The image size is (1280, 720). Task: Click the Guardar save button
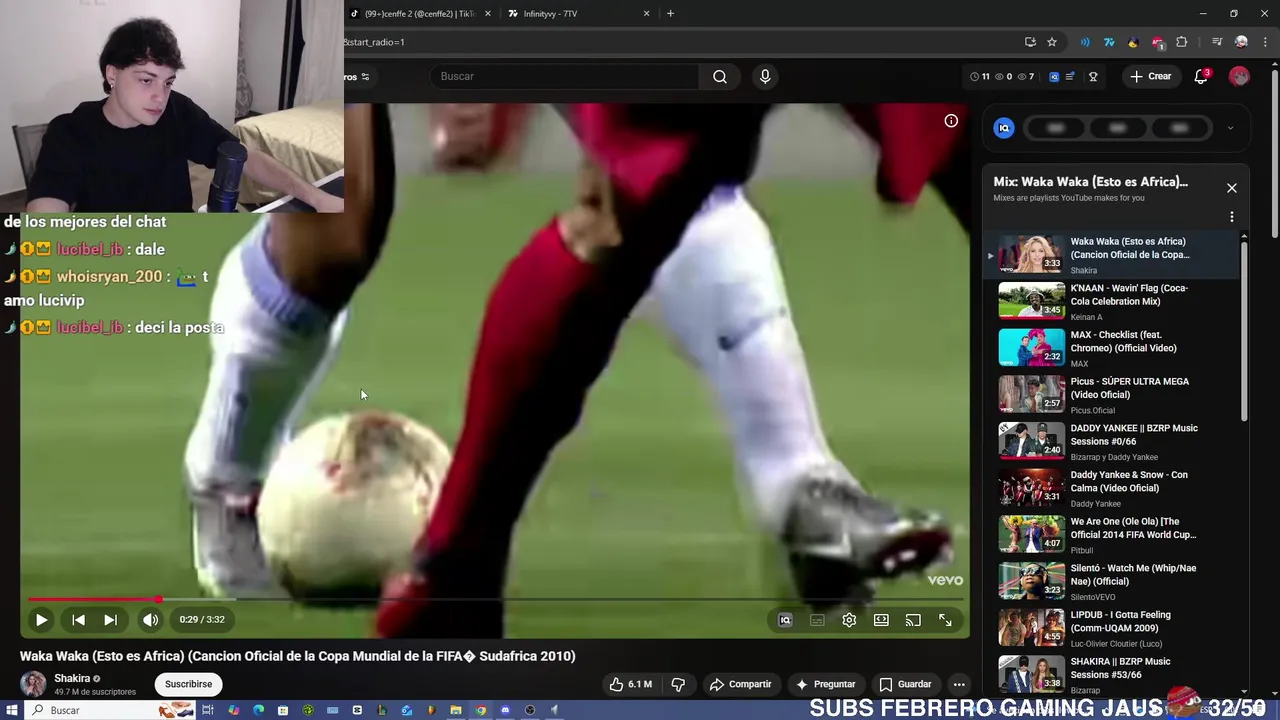tap(905, 684)
